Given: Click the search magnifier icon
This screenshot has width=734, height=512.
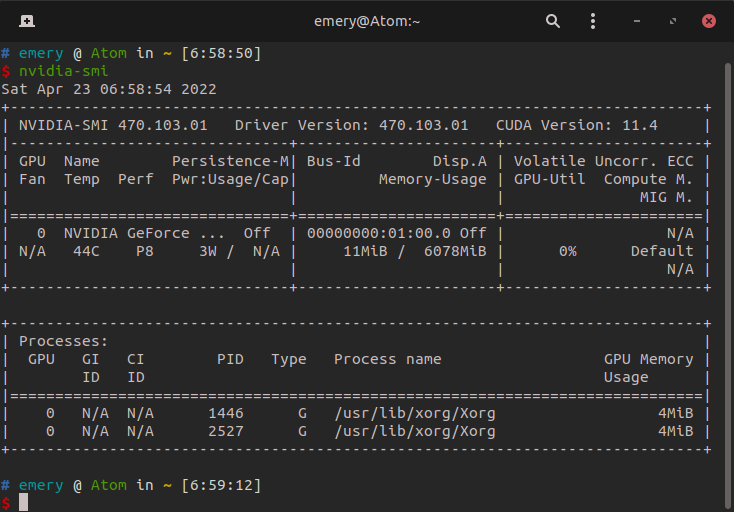Looking at the screenshot, I should click(x=553, y=20).
